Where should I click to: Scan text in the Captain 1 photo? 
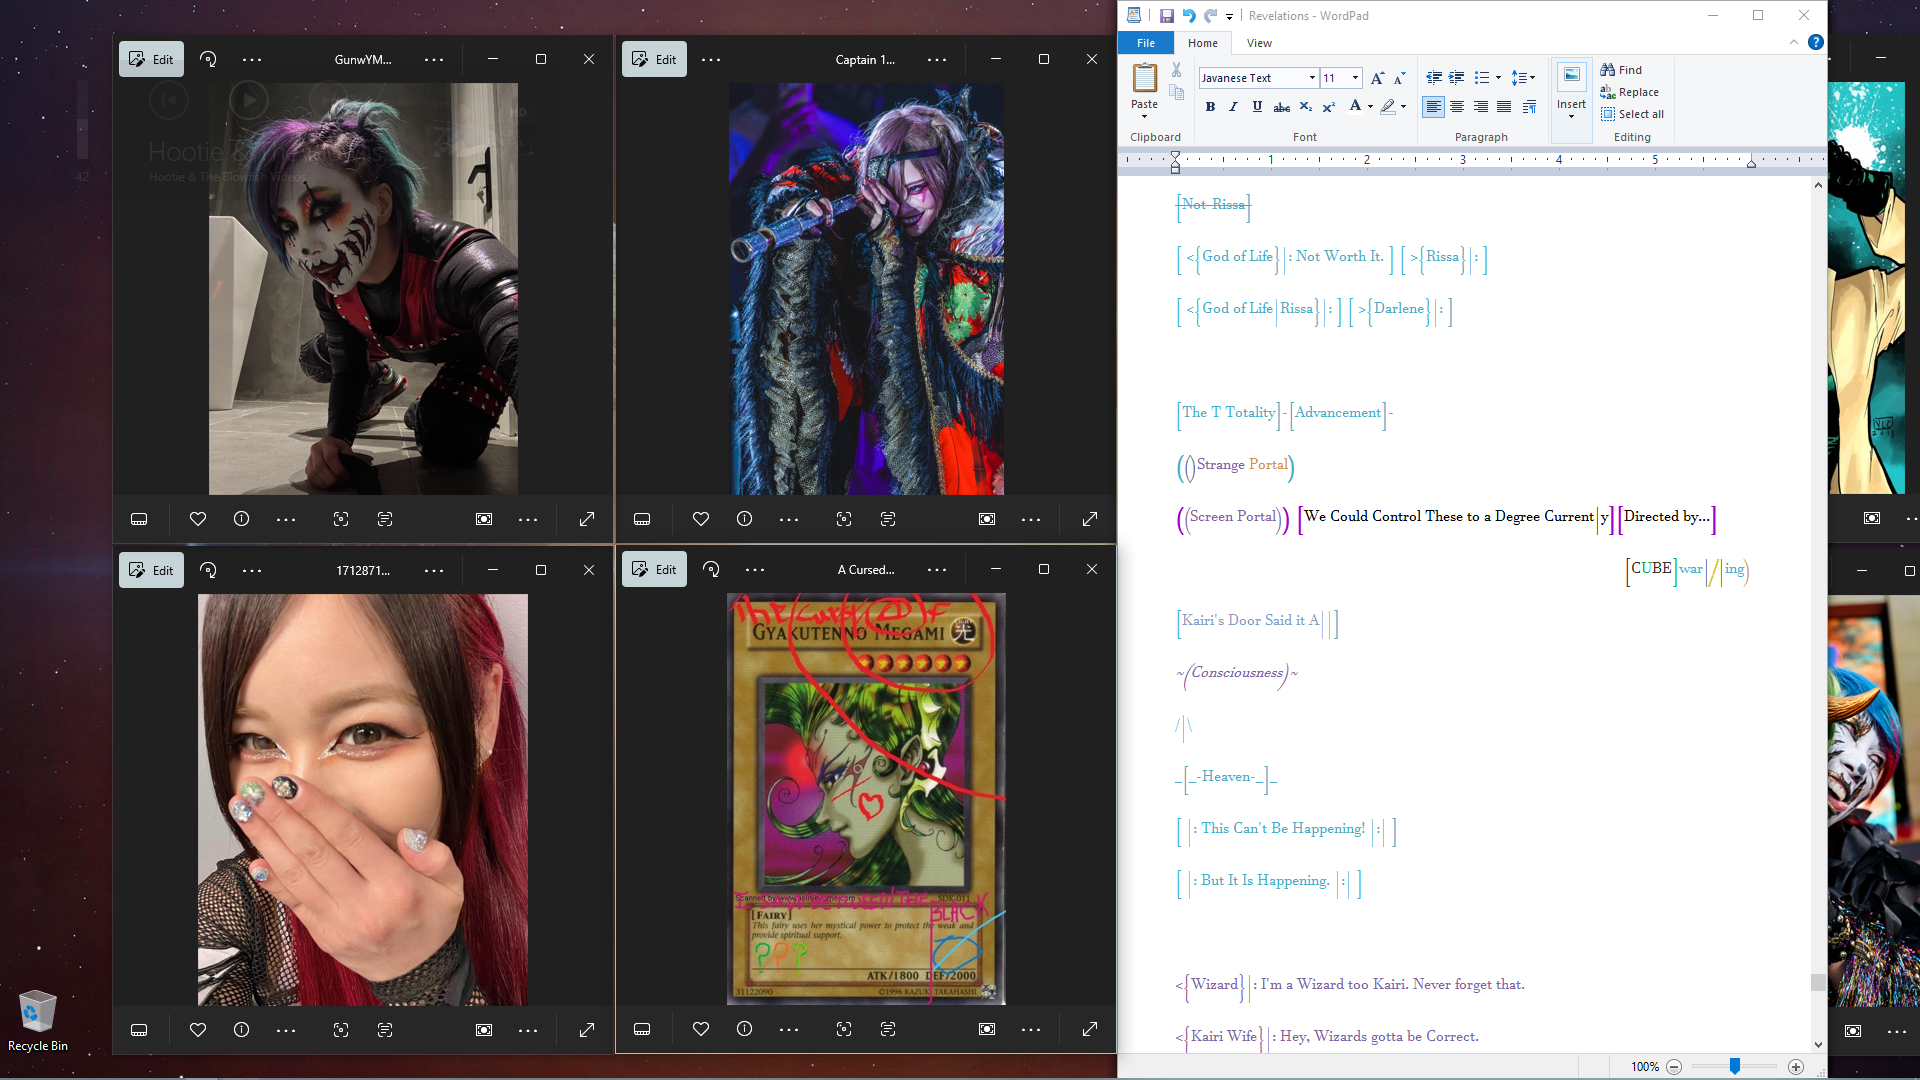click(888, 519)
